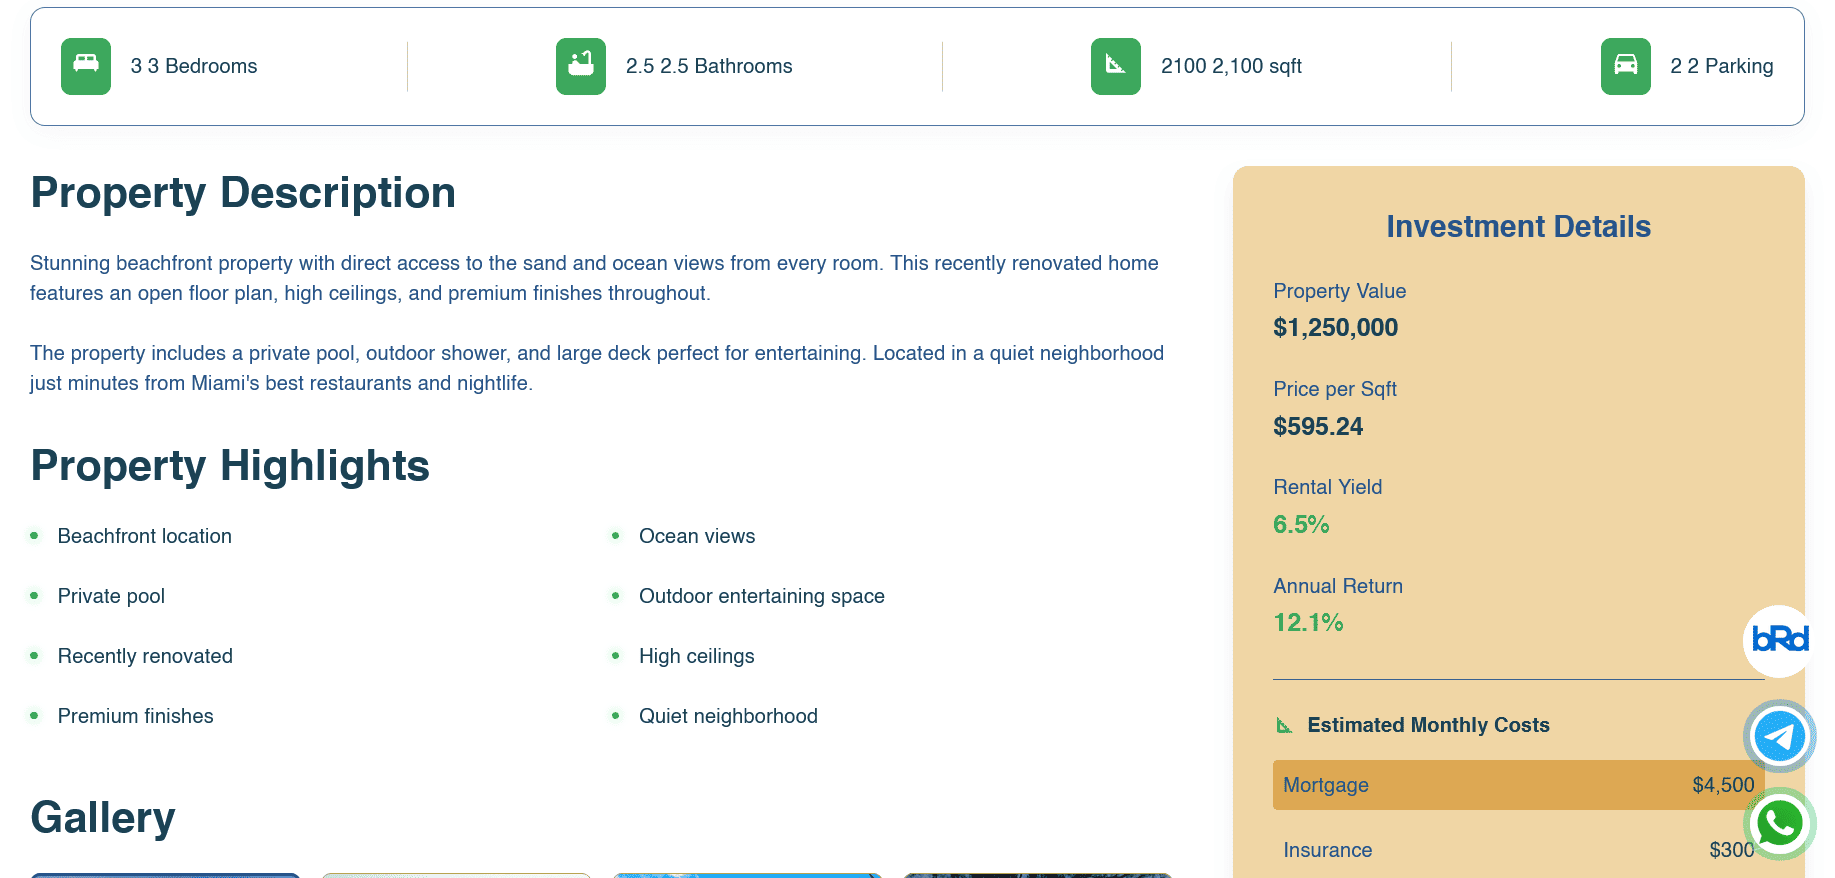The width and height of the screenshot is (1835, 878).
Task: Click the Gallery section heading
Action: click(103, 818)
